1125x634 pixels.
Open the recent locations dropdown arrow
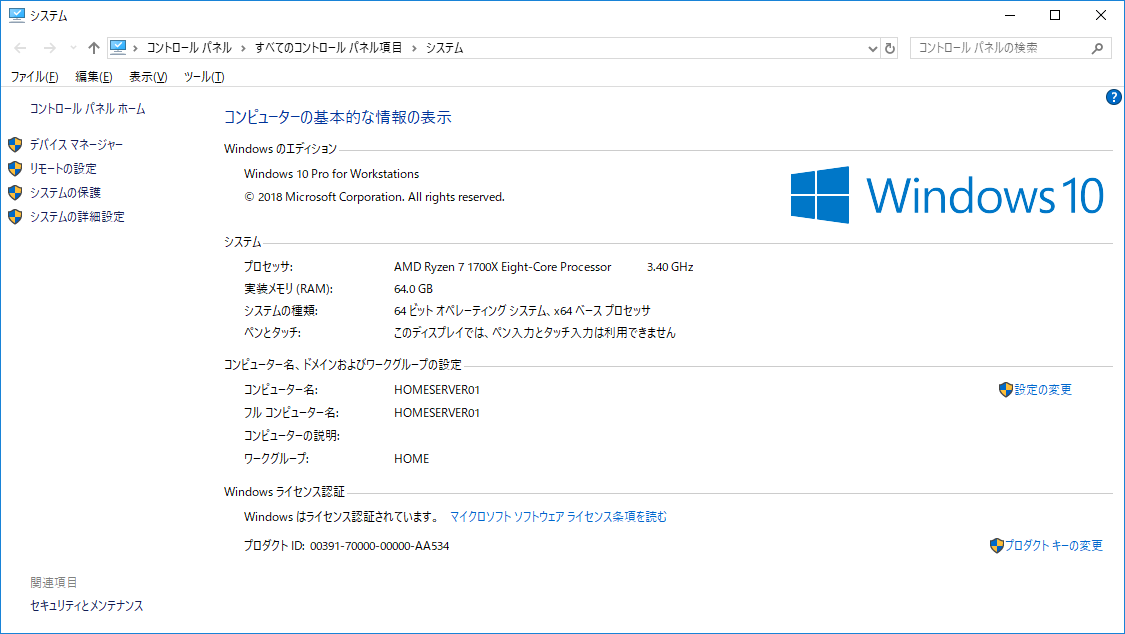click(73, 48)
